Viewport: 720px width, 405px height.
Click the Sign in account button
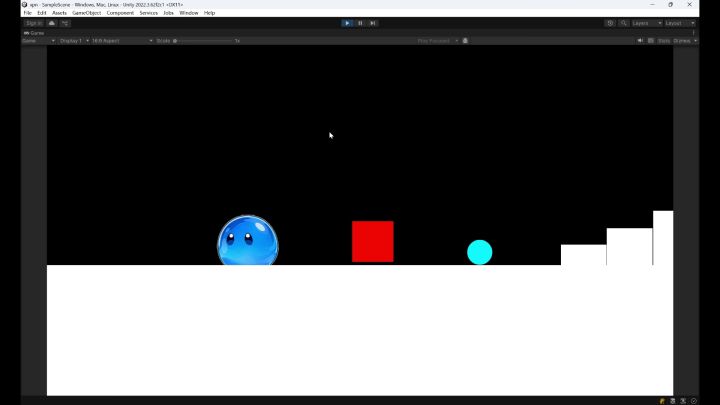pyautogui.click(x=34, y=23)
